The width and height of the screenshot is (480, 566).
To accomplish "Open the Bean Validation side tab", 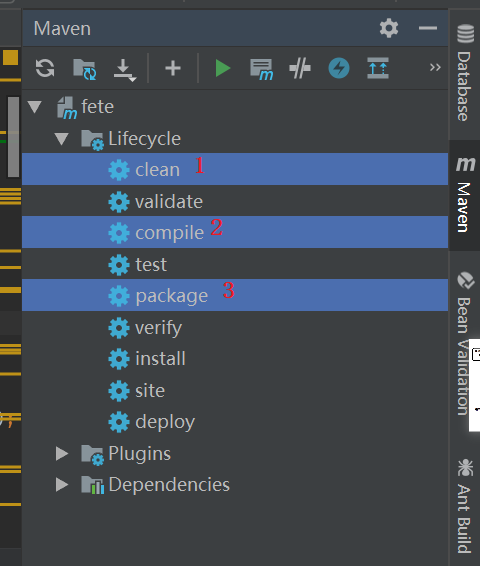I will [464, 344].
